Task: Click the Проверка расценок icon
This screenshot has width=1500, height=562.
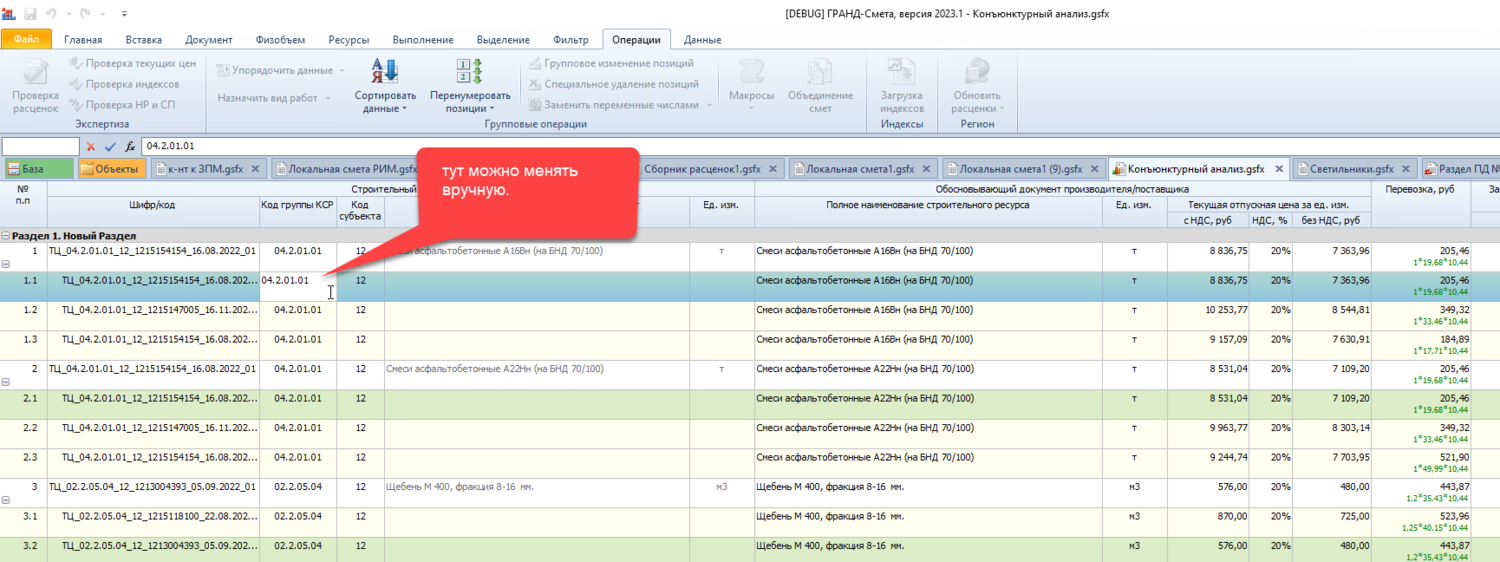Action: coord(35,74)
